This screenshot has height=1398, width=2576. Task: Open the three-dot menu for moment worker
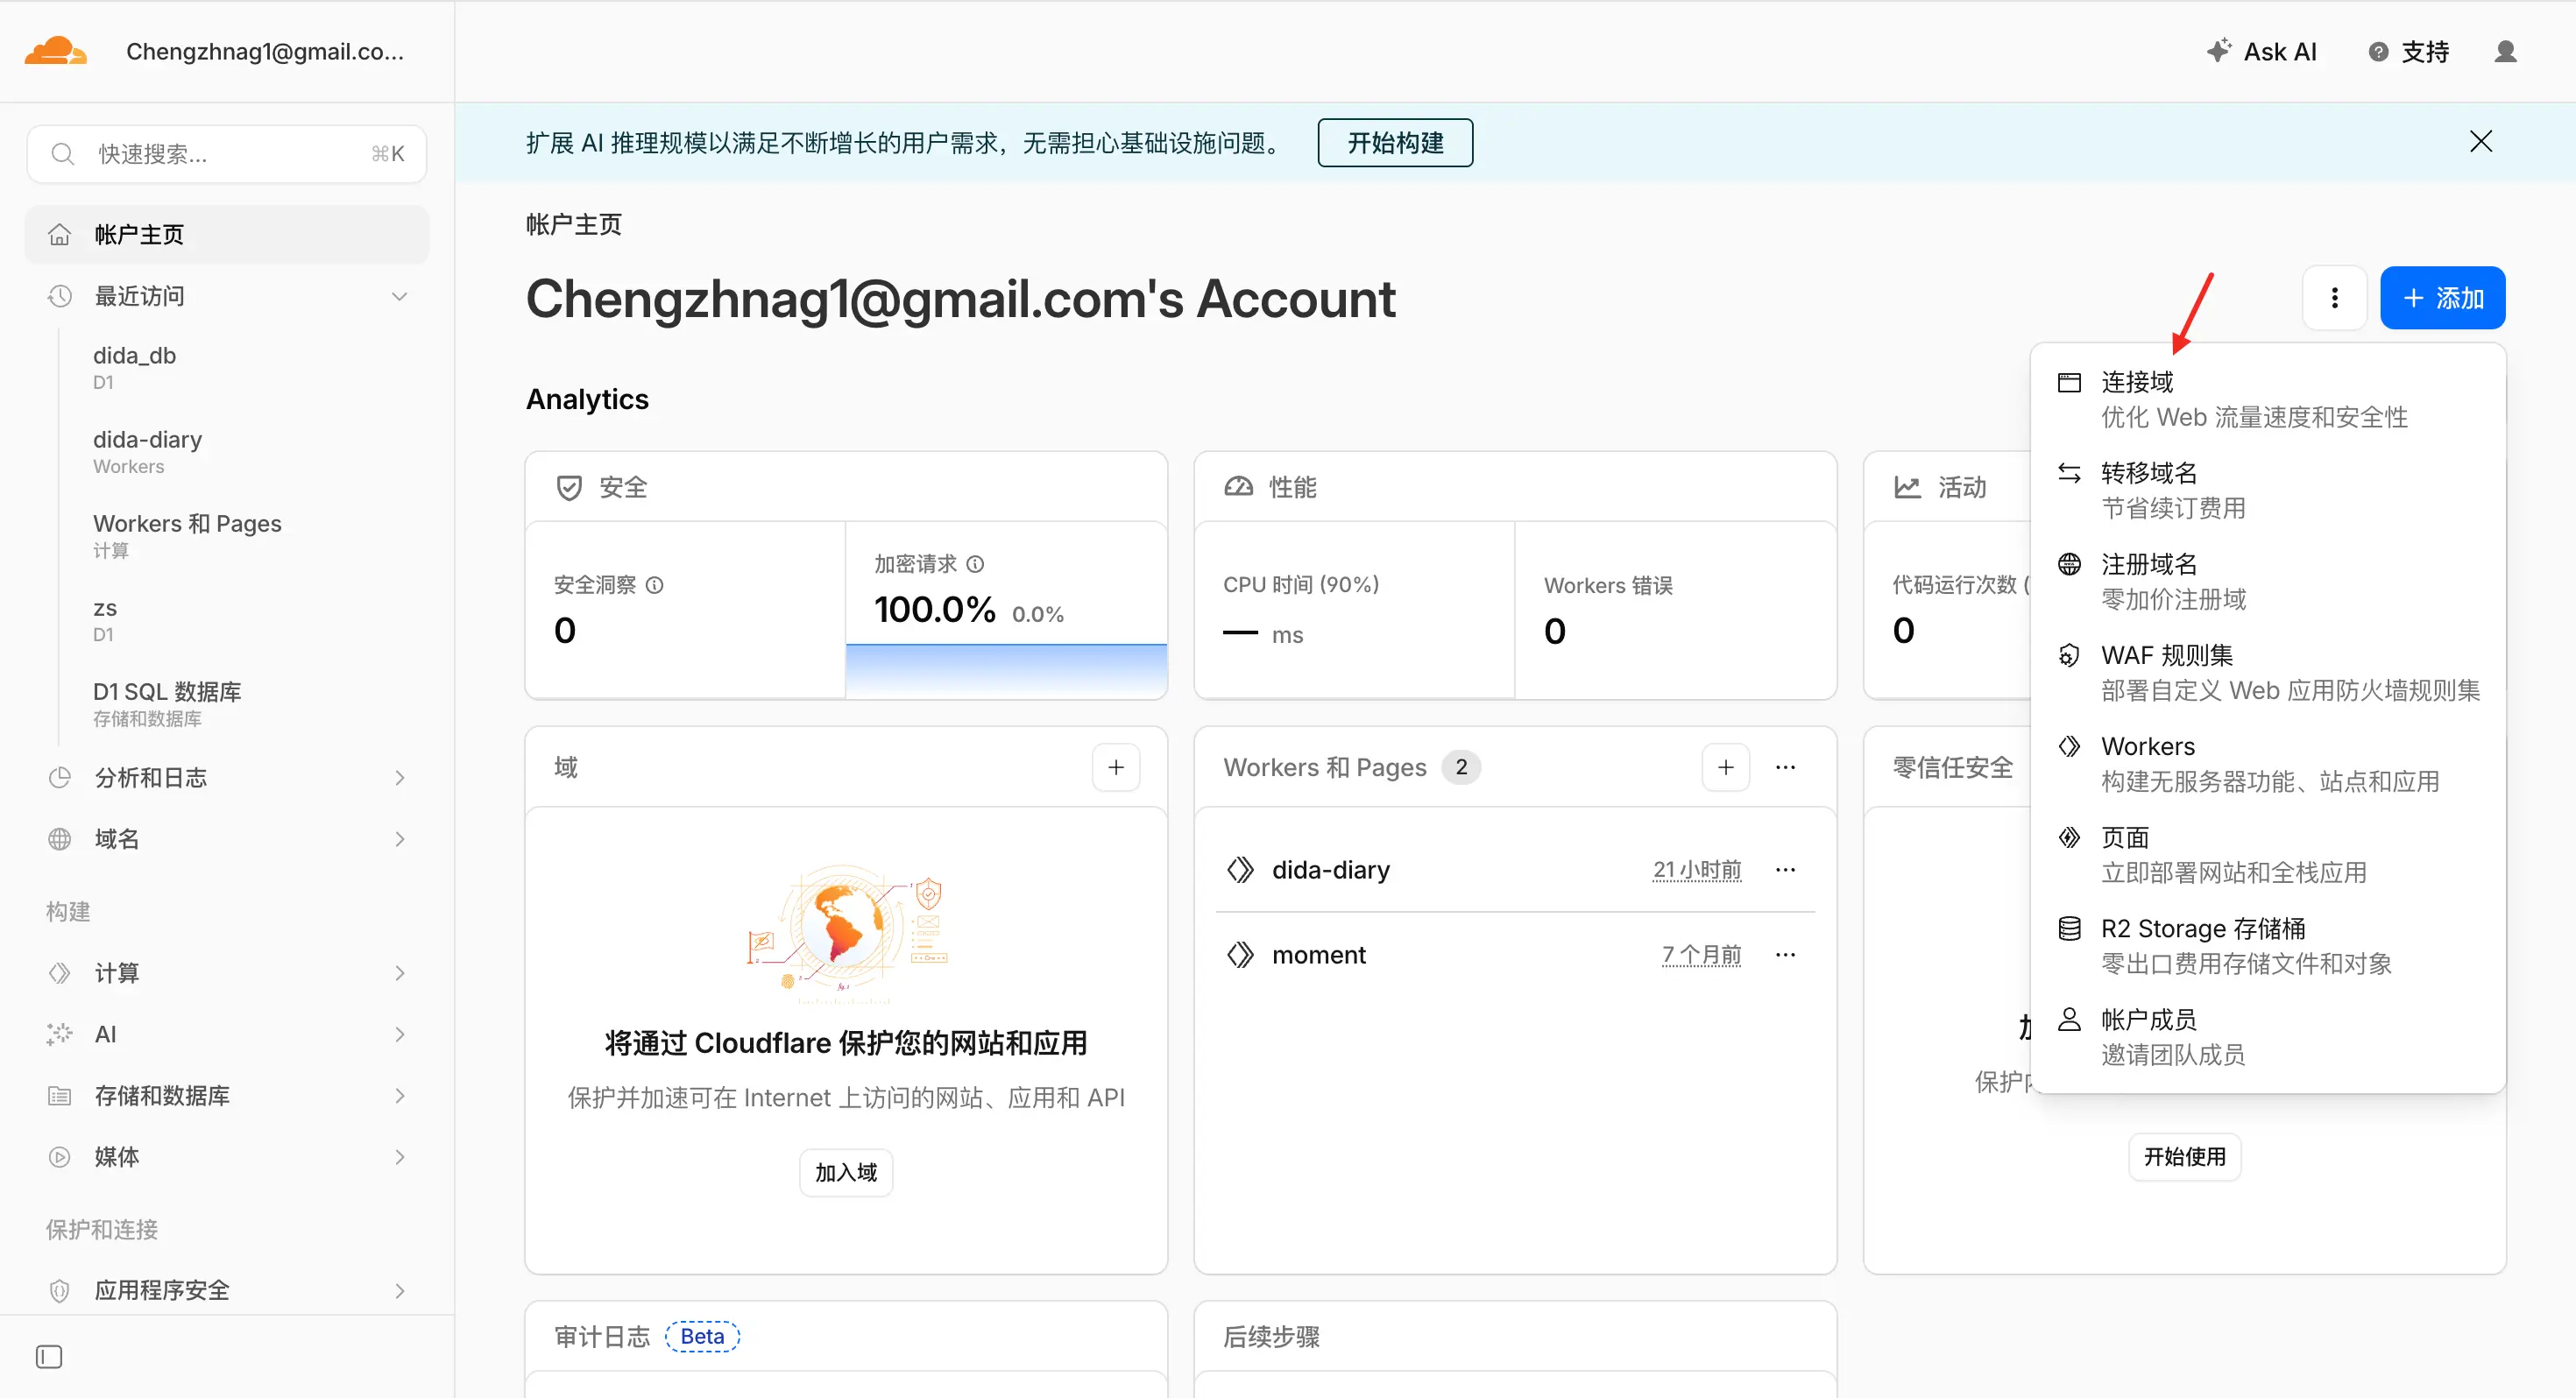coord(1785,955)
